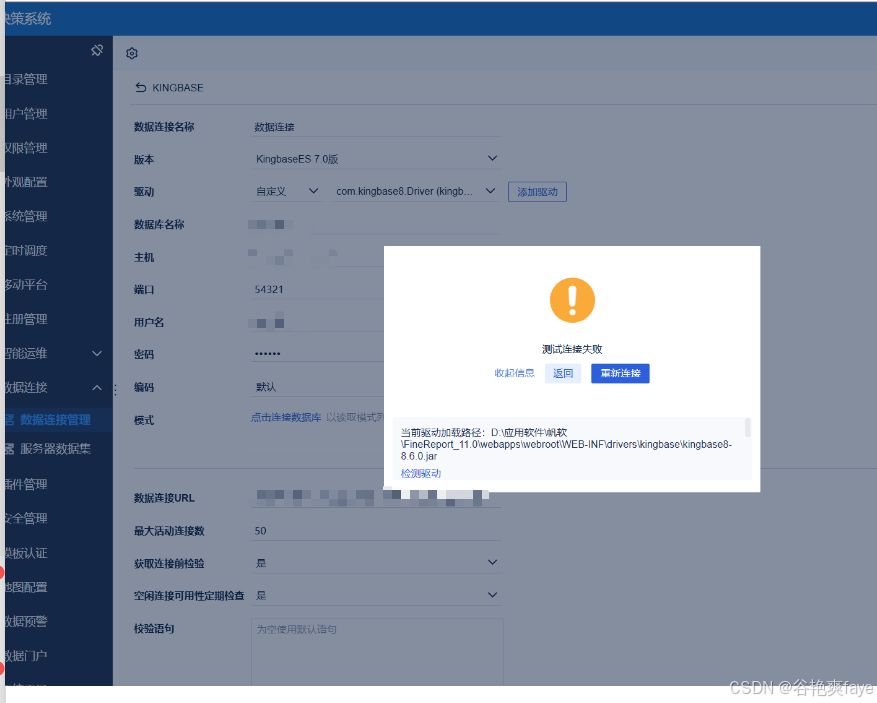Image resolution: width=877 pixels, height=703 pixels.
Task: Open the settings gear icon near the top
Action: 131,53
